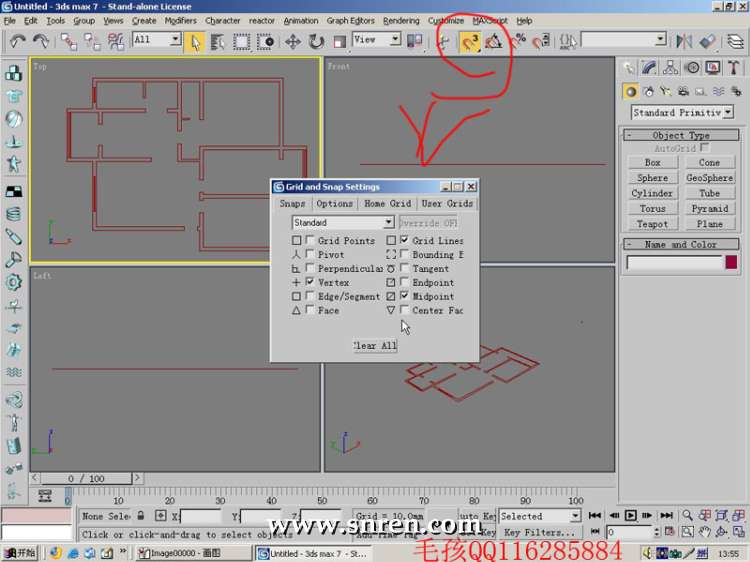Select the Rotate tool
750x562 pixels.
point(316,42)
